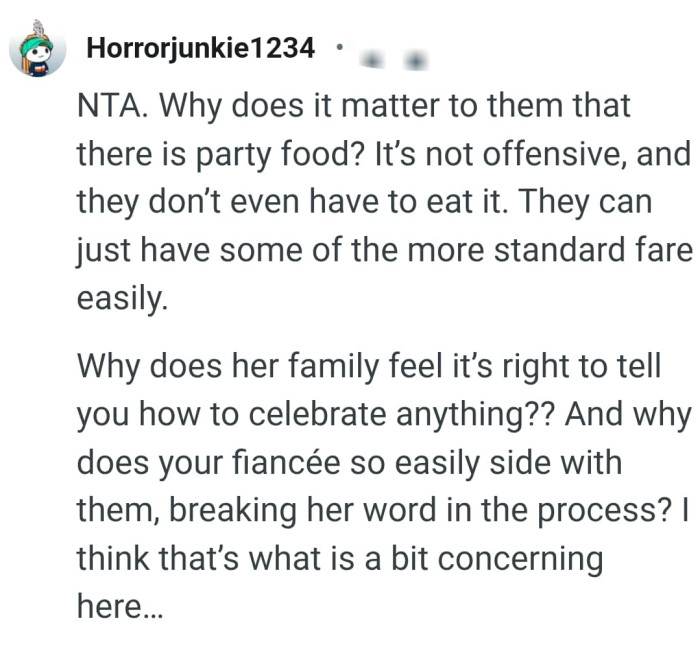Click the word easily. ending the first paragraph
700x647 pixels.
click(x=118, y=298)
